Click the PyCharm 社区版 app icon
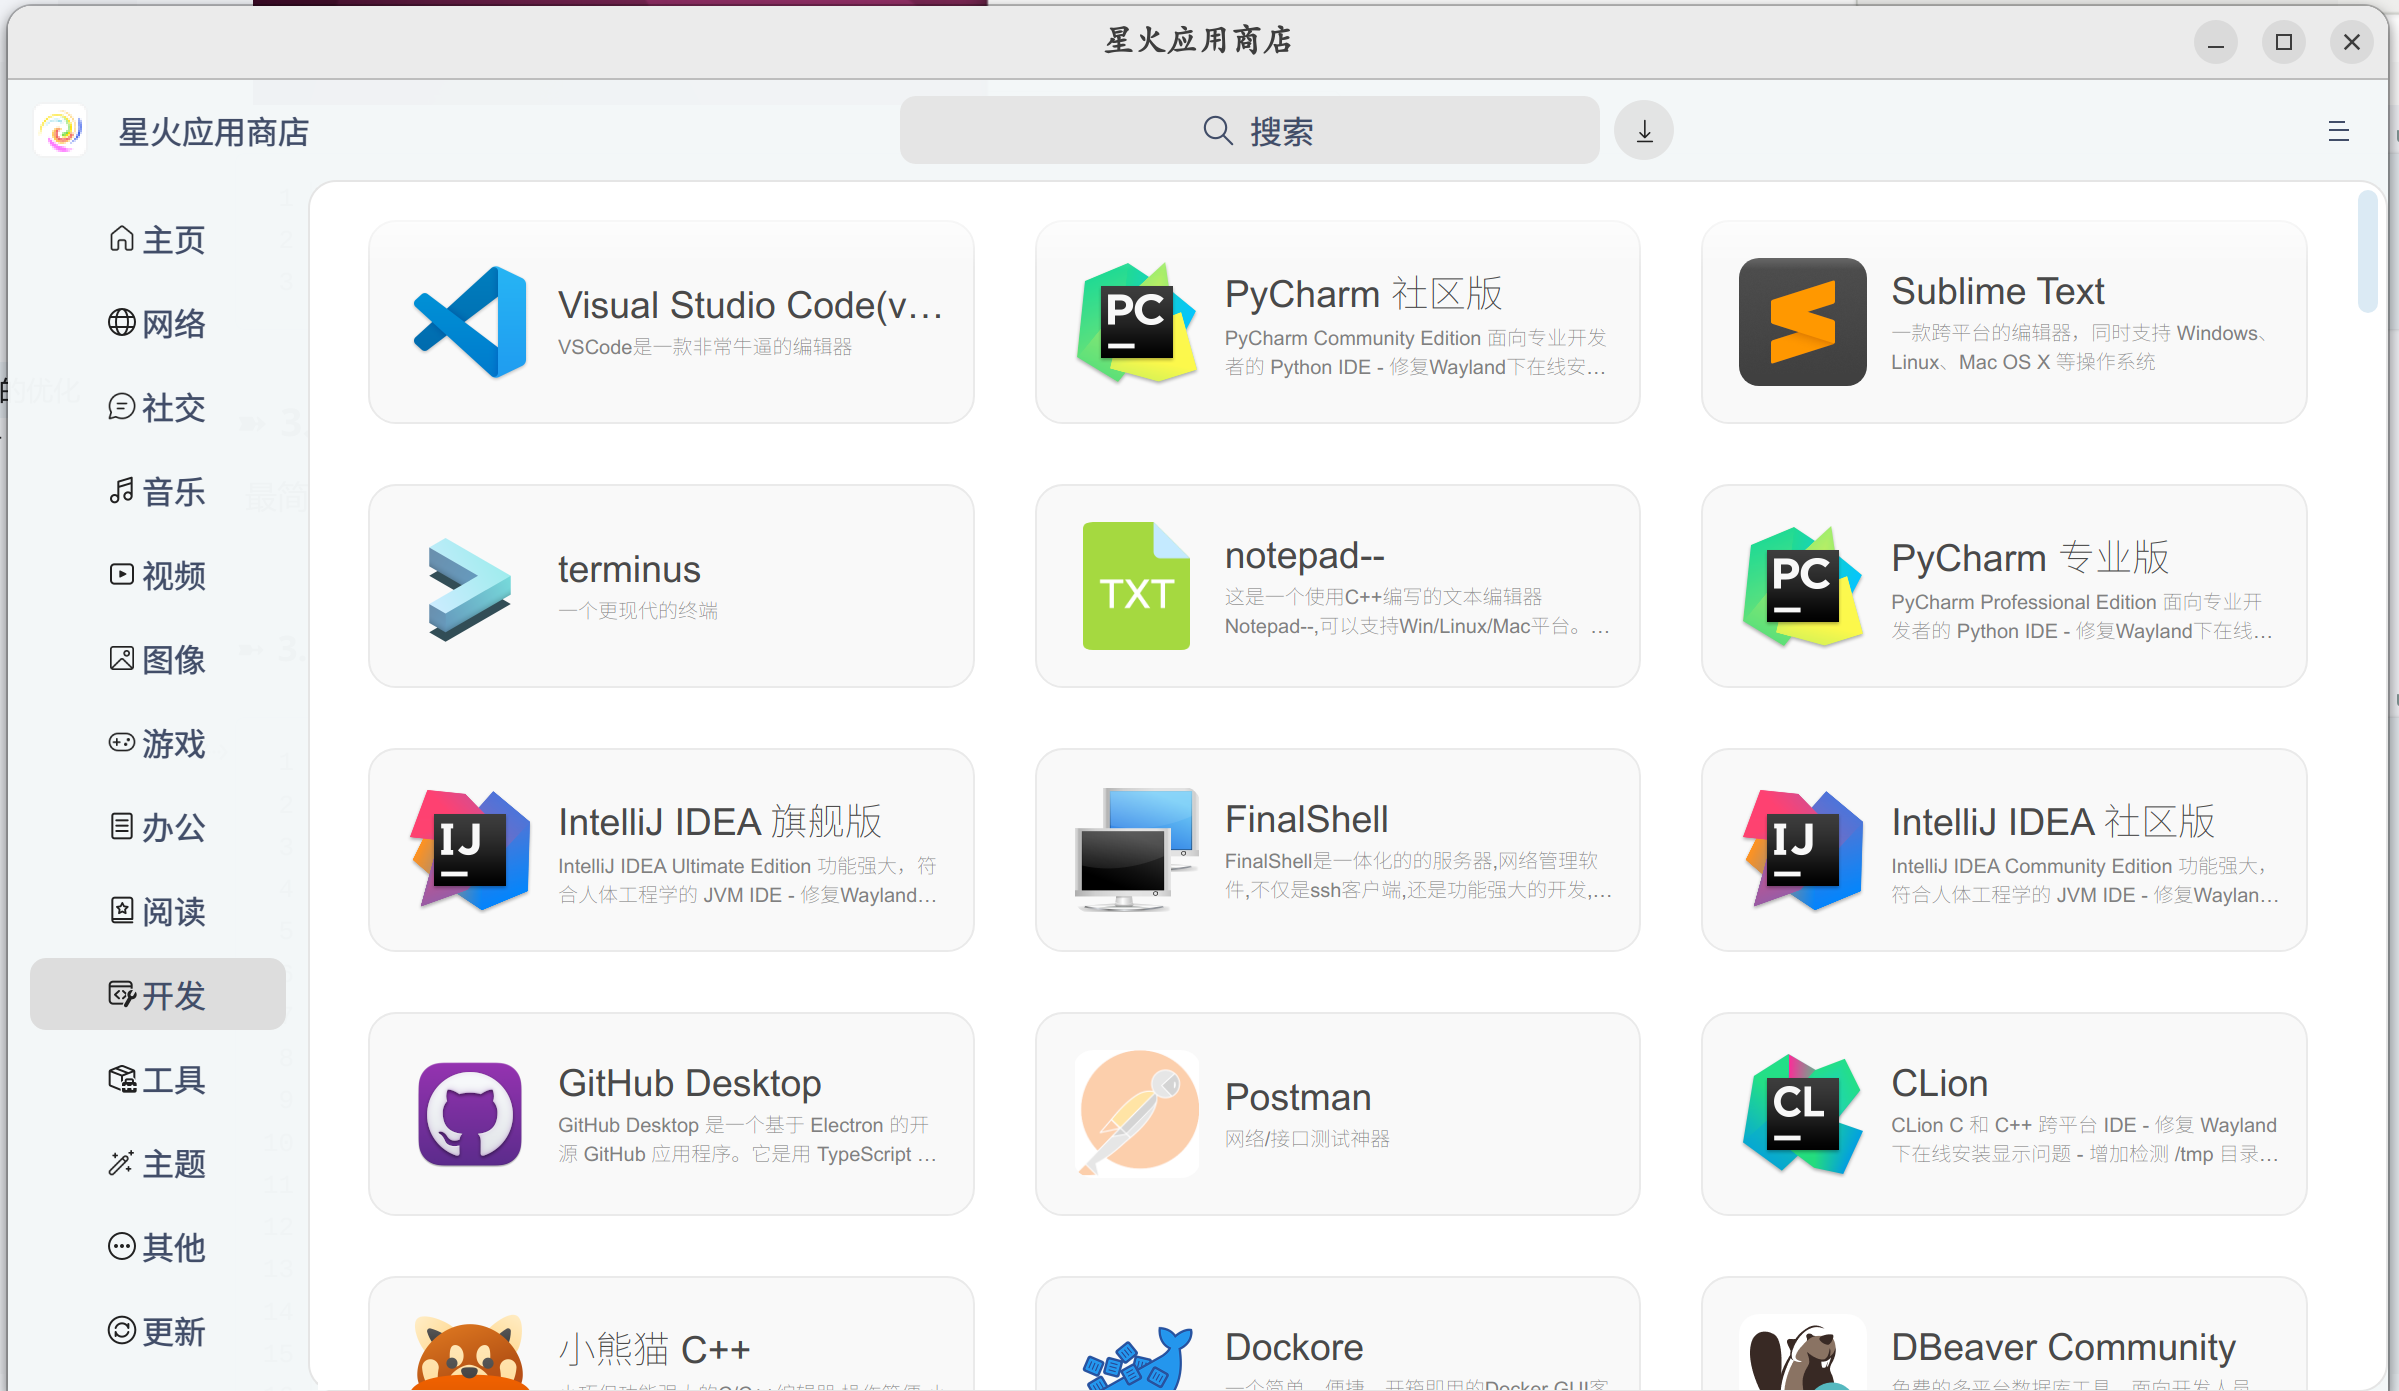 [x=1137, y=322]
